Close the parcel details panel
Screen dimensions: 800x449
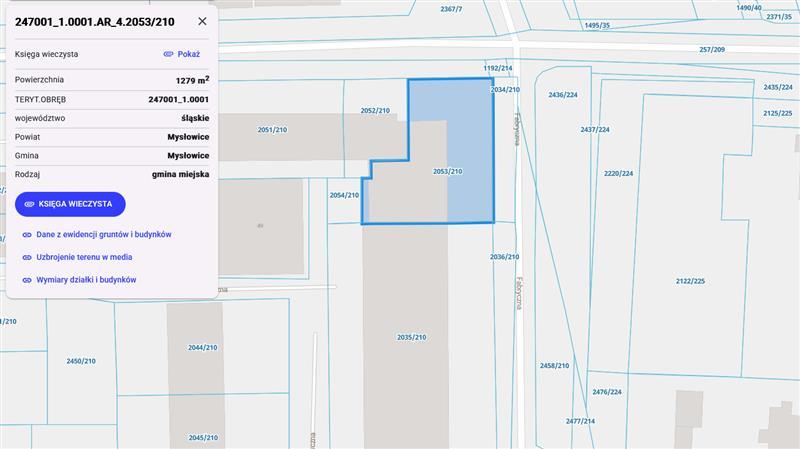point(203,20)
